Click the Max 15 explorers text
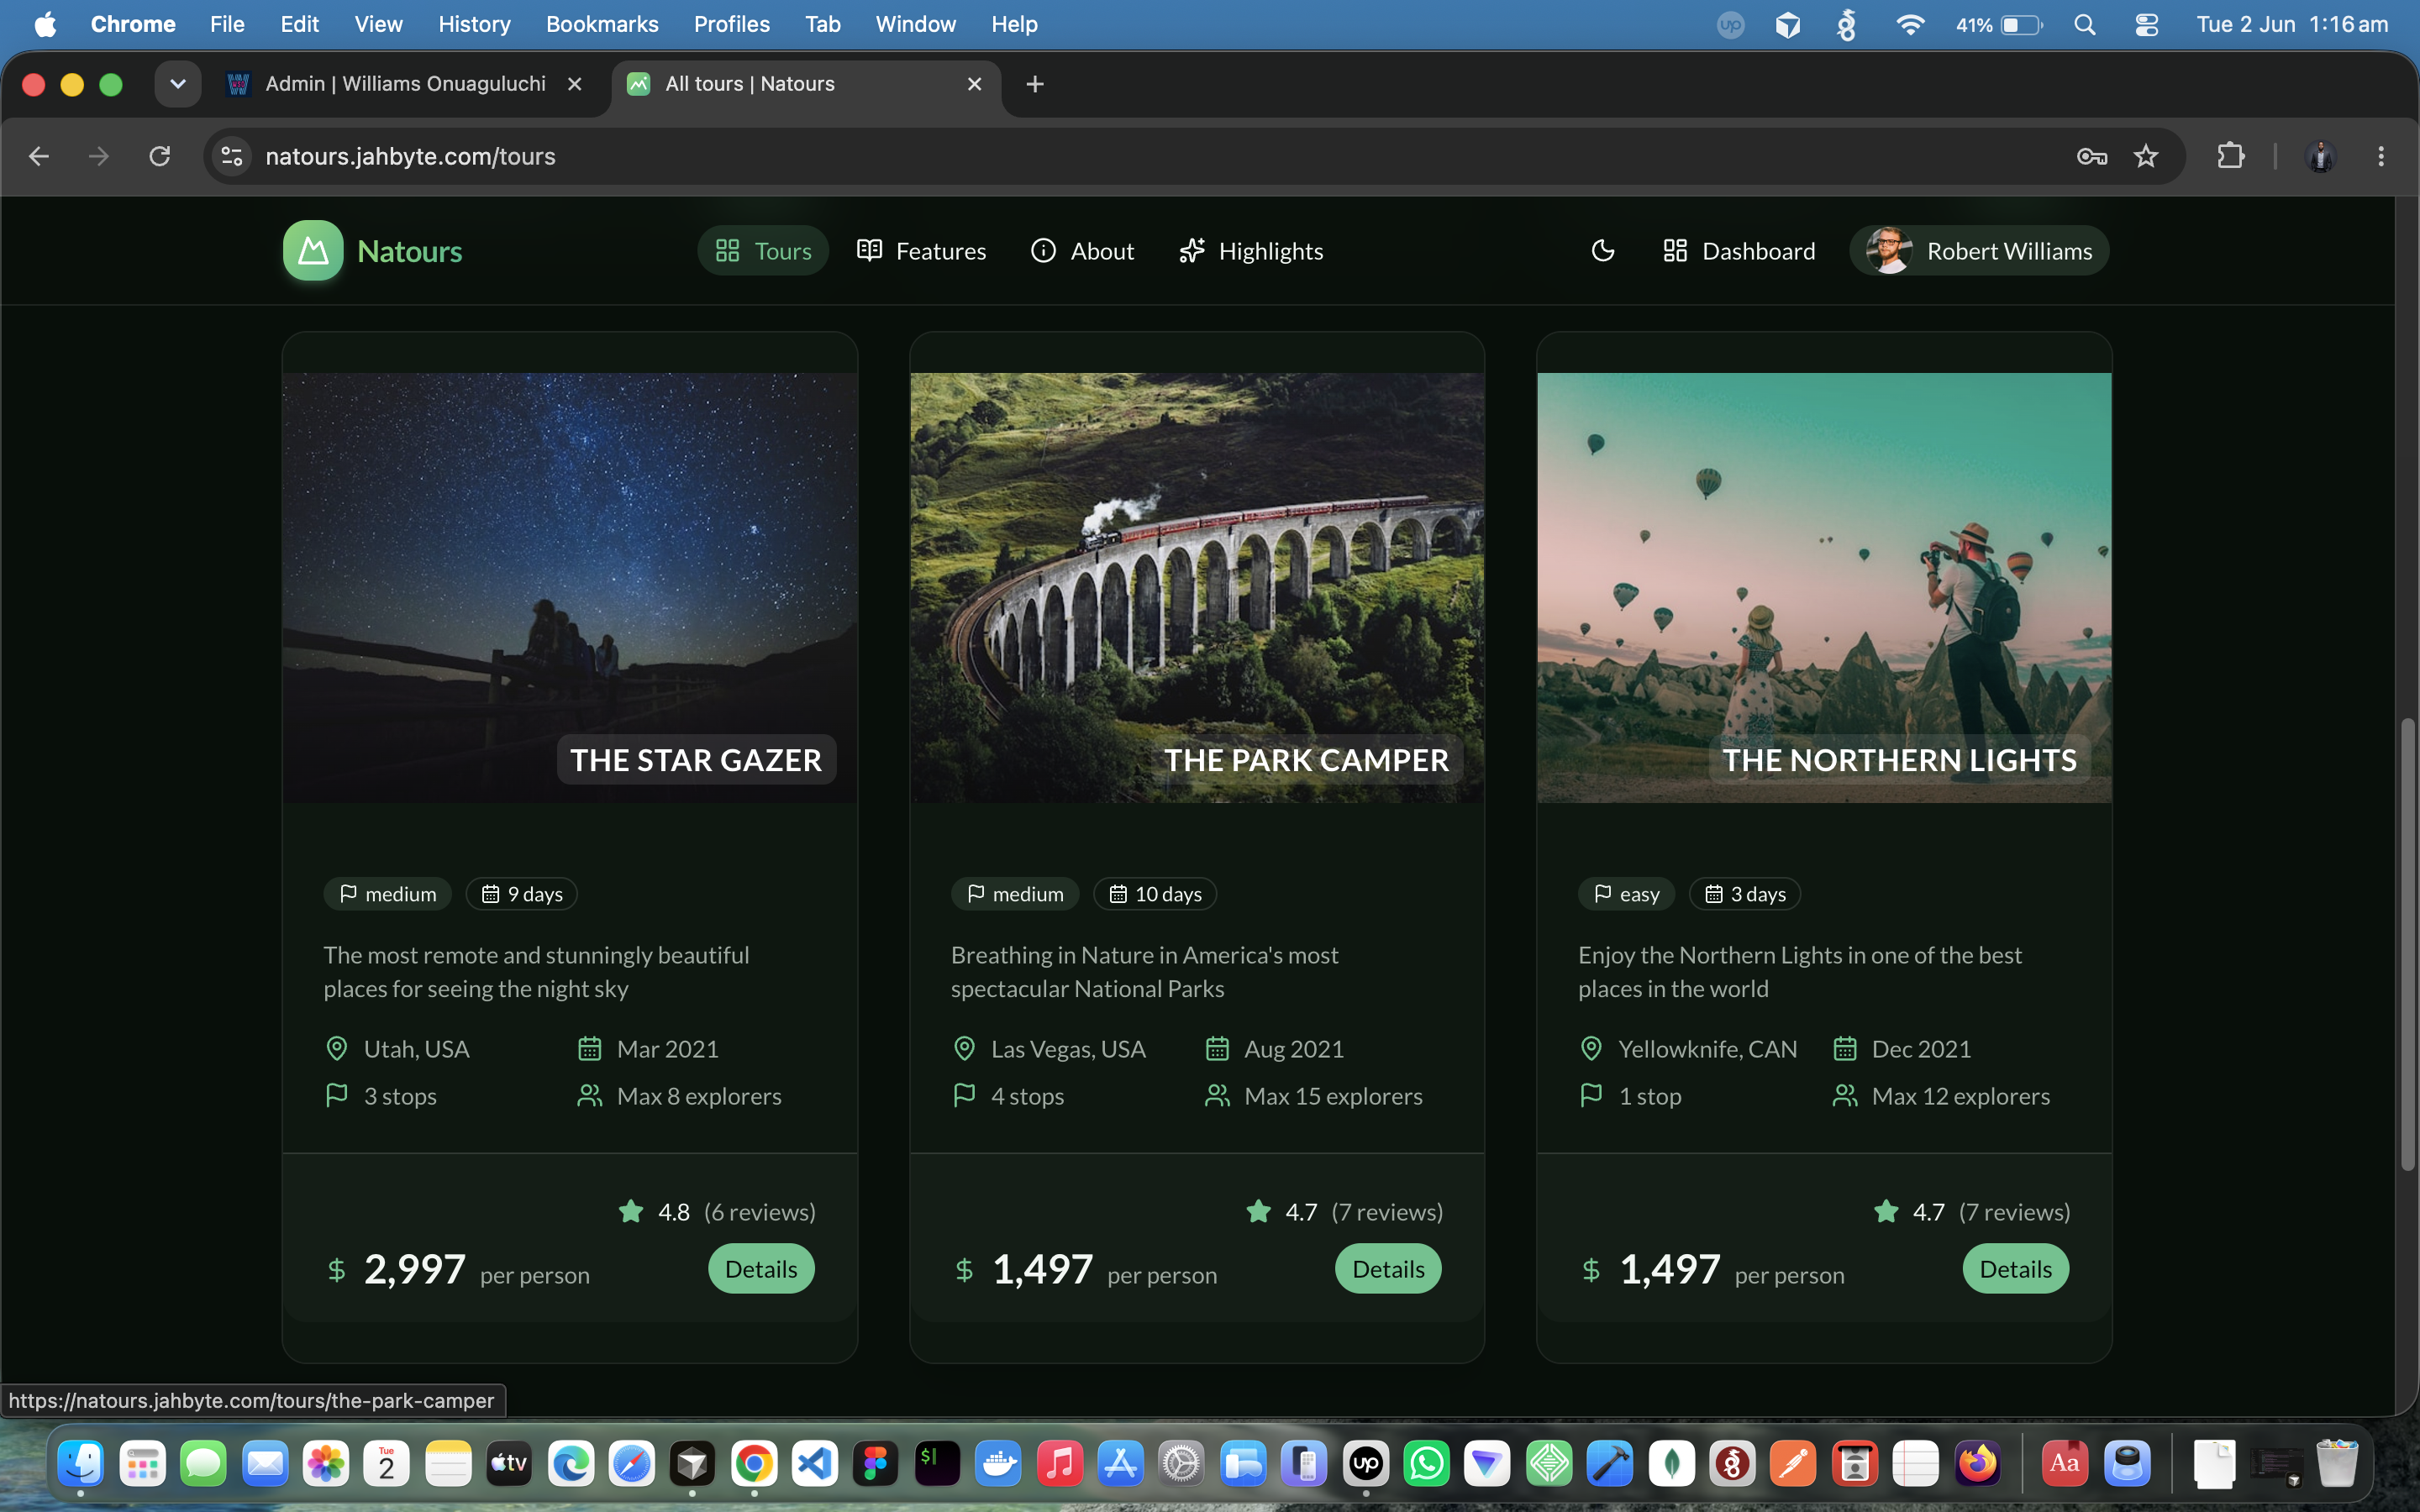 1333,1095
